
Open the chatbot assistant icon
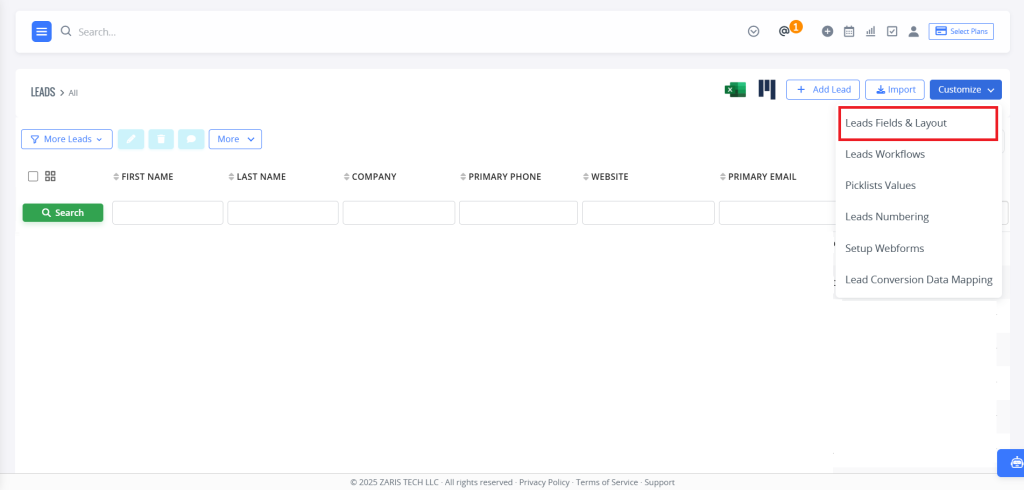[1016, 463]
